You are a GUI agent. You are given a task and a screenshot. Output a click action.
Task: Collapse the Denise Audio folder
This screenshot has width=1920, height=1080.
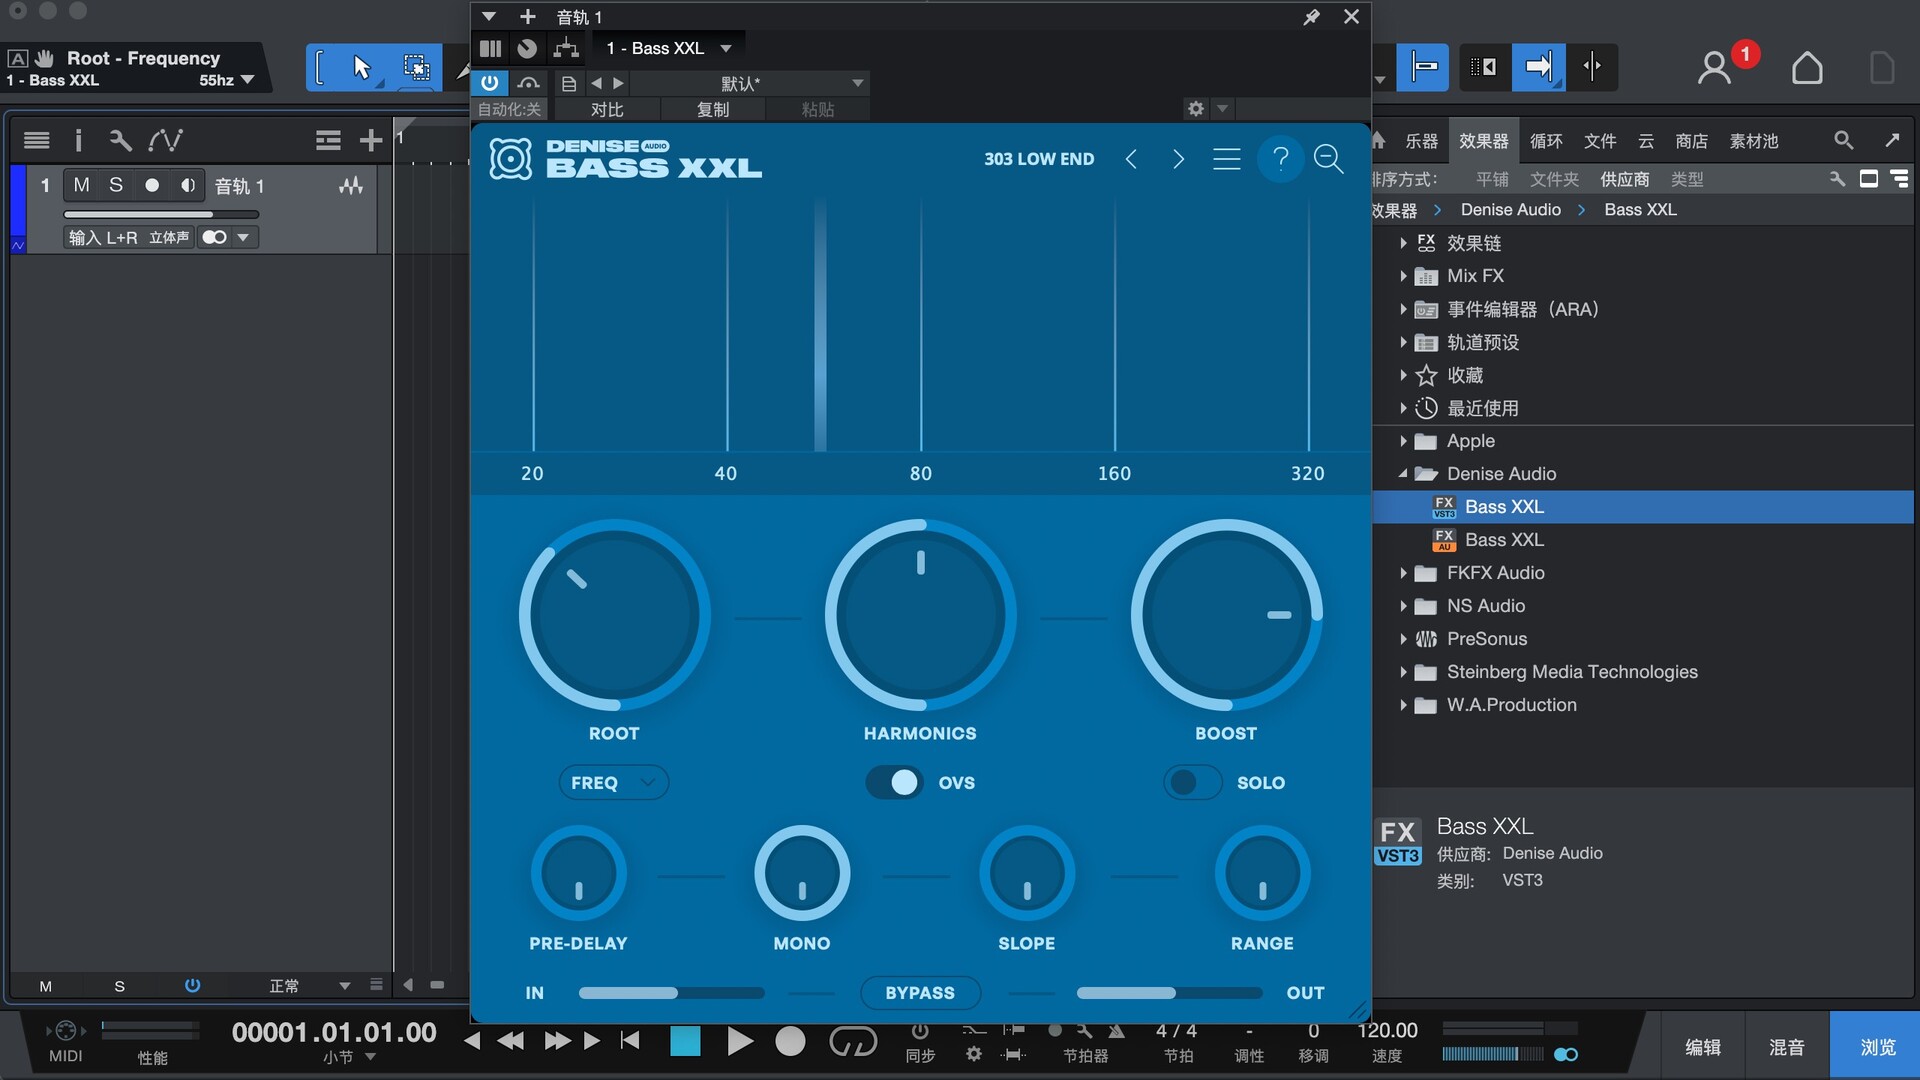coord(1403,474)
